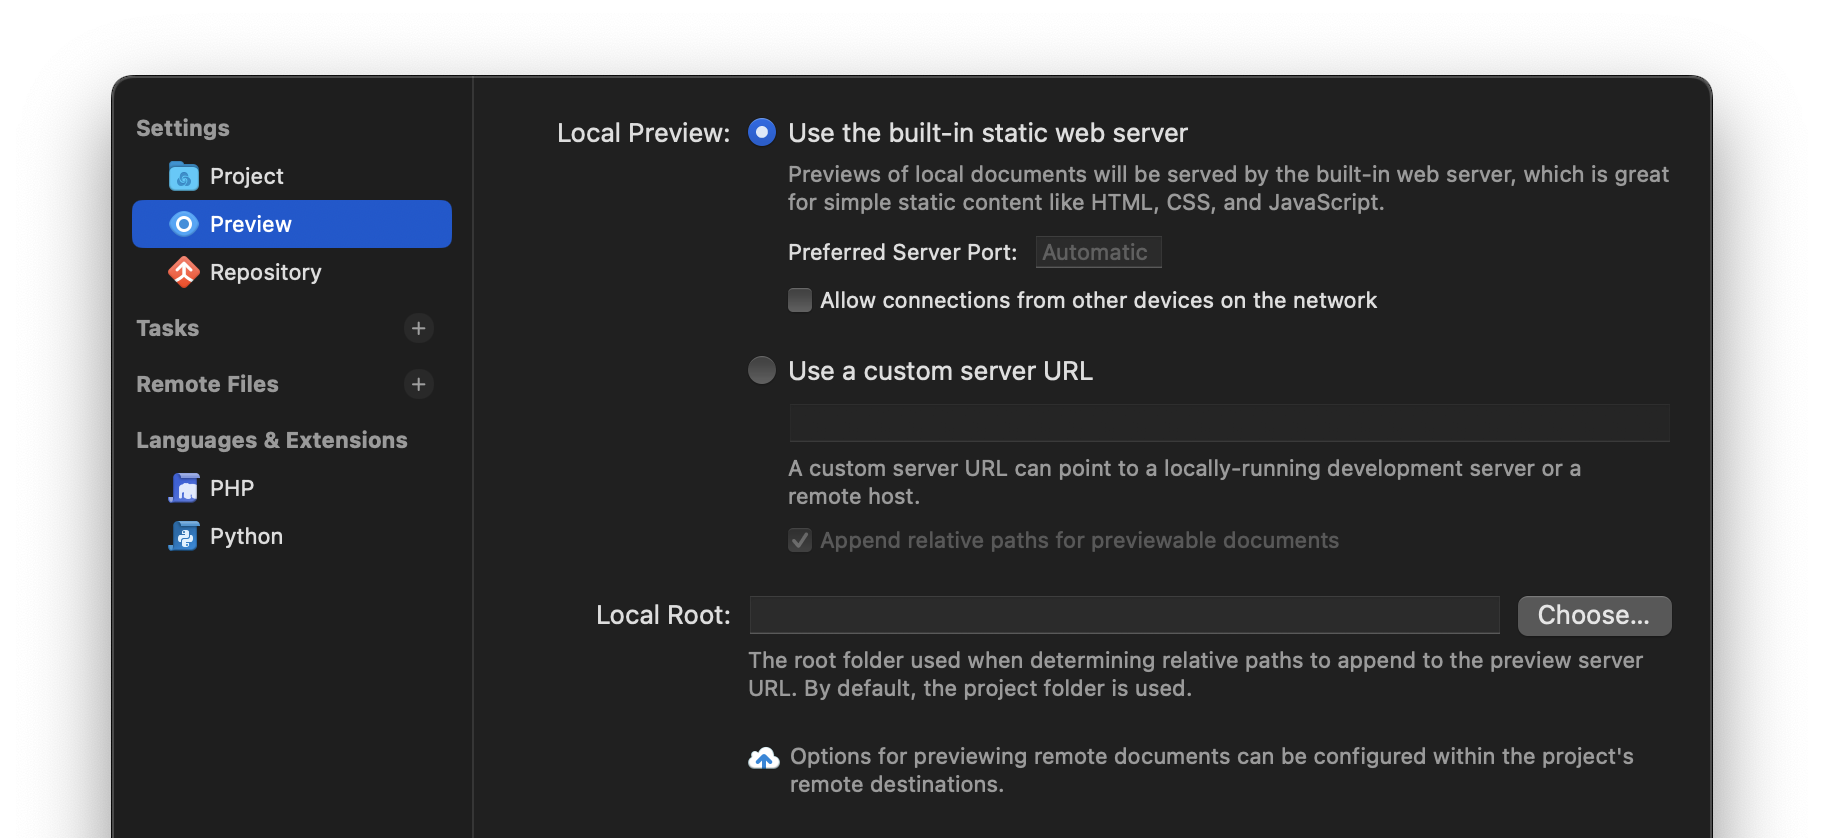Viewport: 1824px width, 838px height.
Task: Click the Local Preview label
Action: tap(644, 133)
